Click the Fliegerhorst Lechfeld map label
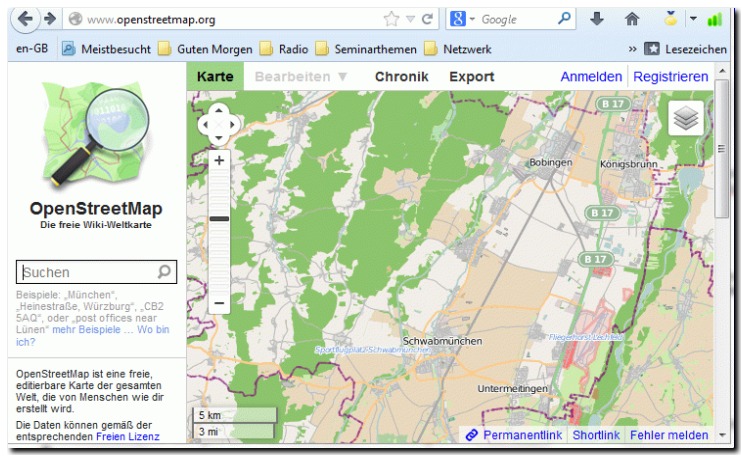Viewport: 742px width, 456px height. pyautogui.click(x=586, y=337)
